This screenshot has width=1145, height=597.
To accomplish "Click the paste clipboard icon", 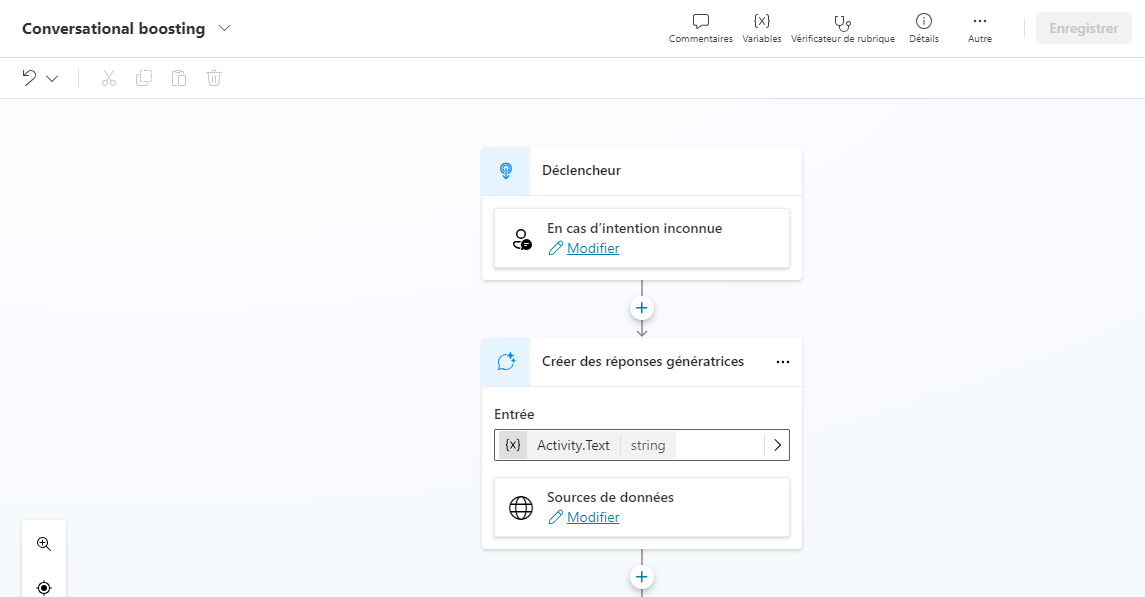I will click(179, 78).
